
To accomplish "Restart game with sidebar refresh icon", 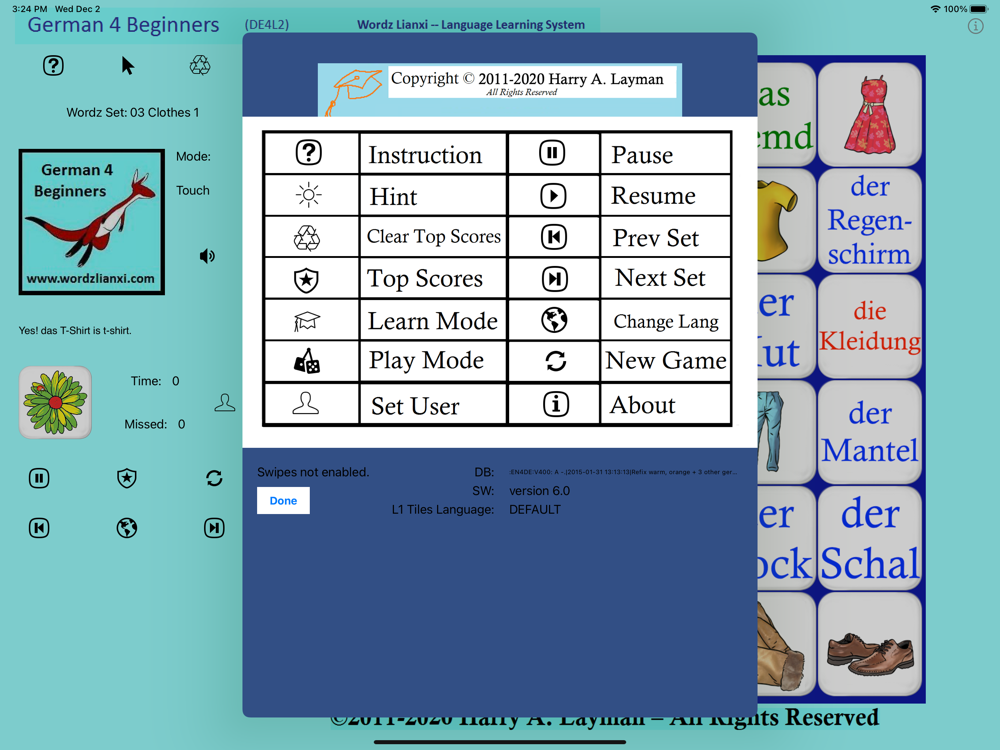I will (x=214, y=478).
